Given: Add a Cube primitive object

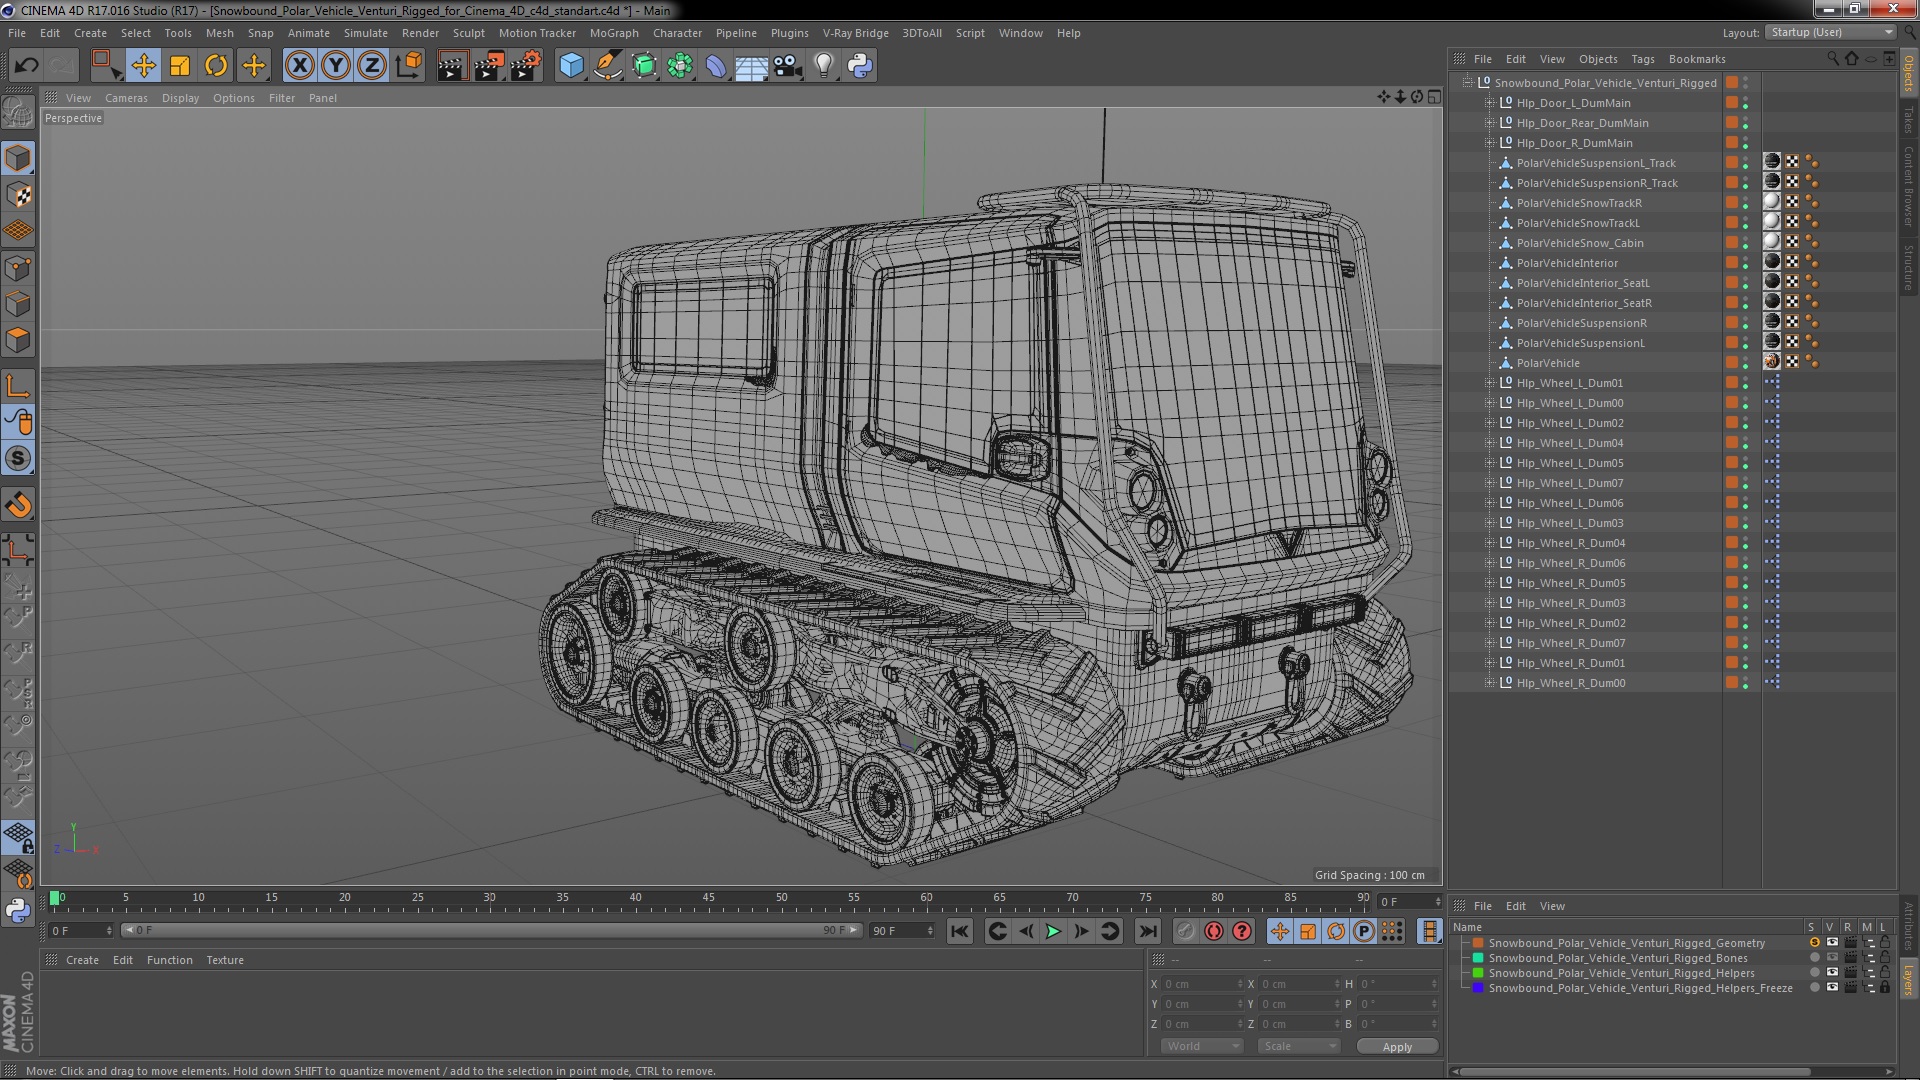Looking at the screenshot, I should [571, 66].
